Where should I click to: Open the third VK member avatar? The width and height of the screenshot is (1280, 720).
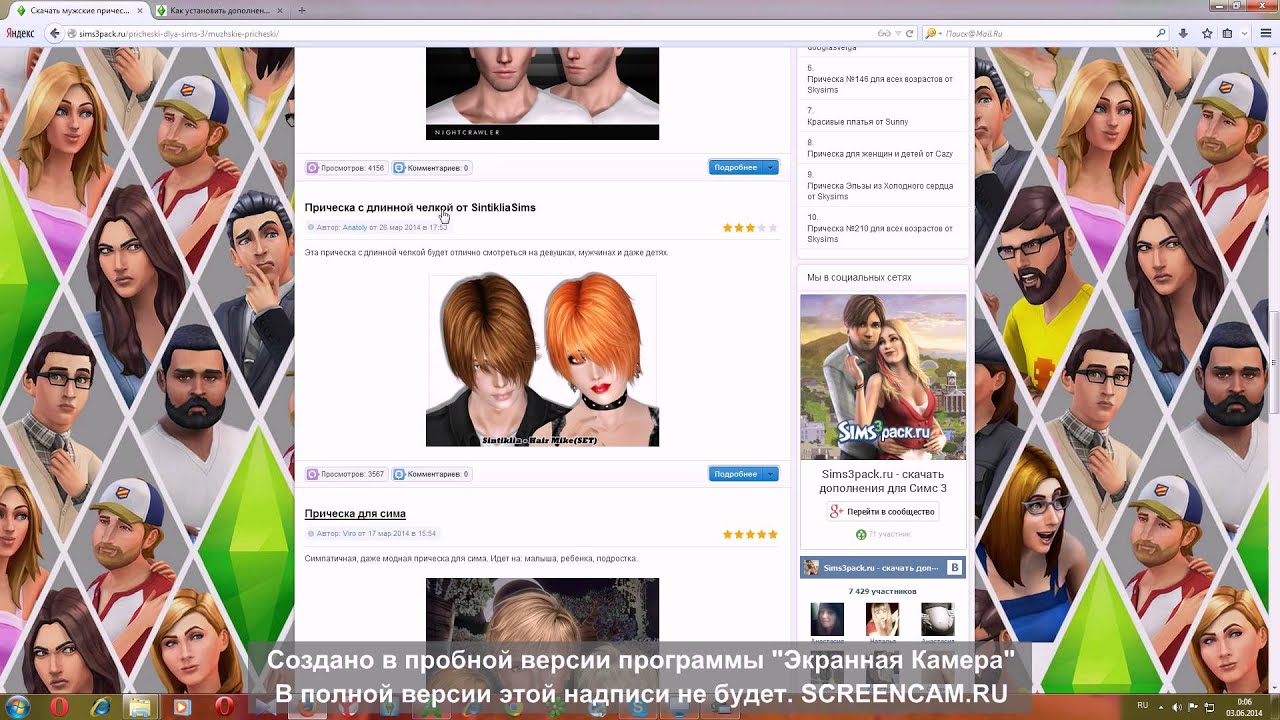(937, 619)
